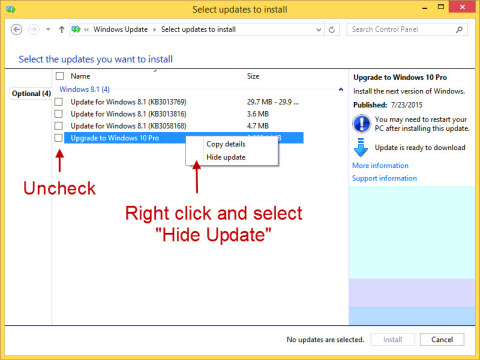The image size is (480, 360).
Task: Click the Forward navigation arrow
Action: tap(33, 30)
